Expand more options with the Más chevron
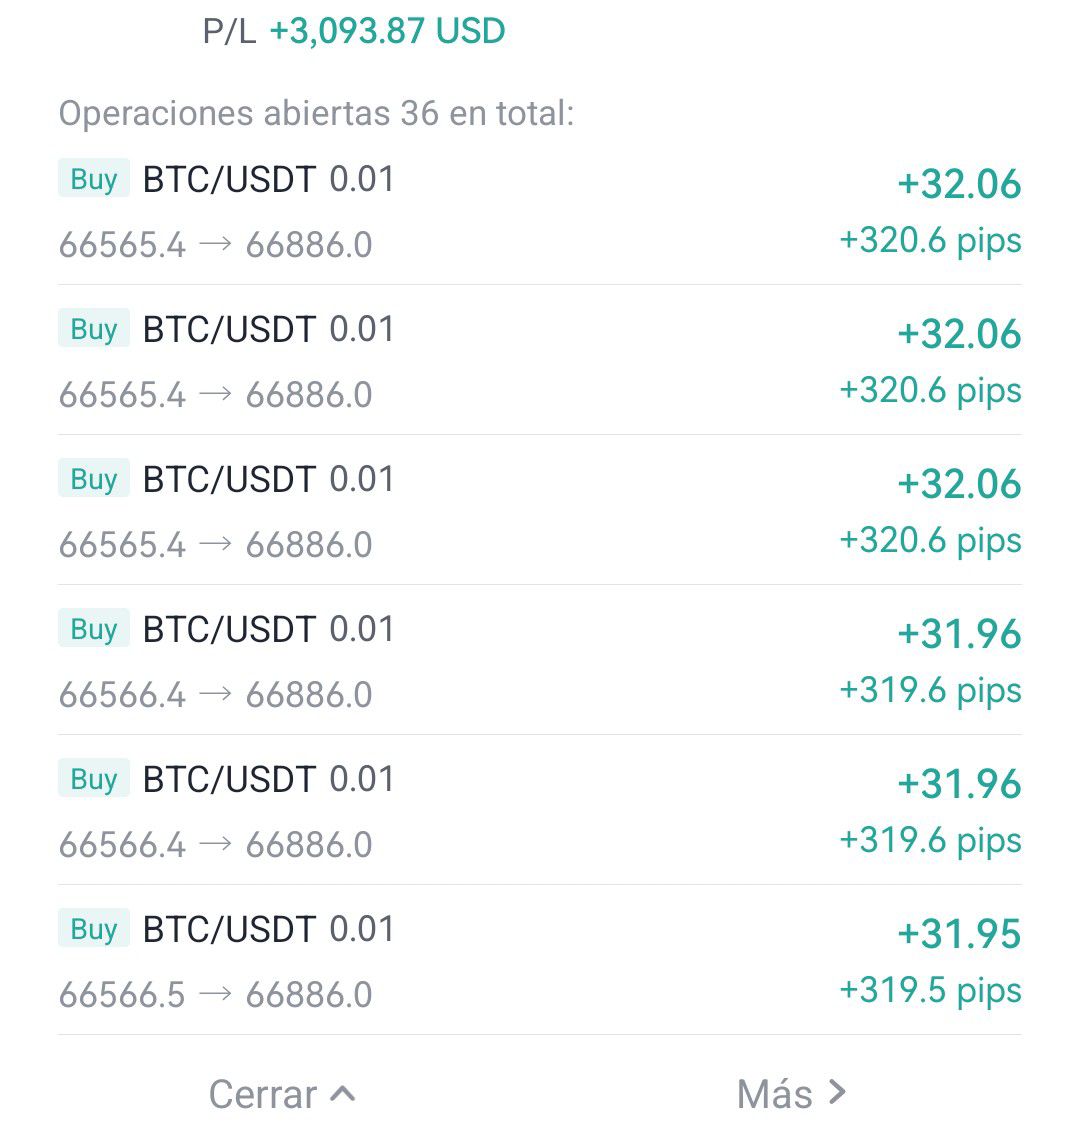The width and height of the screenshot is (1080, 1134). tap(837, 1093)
